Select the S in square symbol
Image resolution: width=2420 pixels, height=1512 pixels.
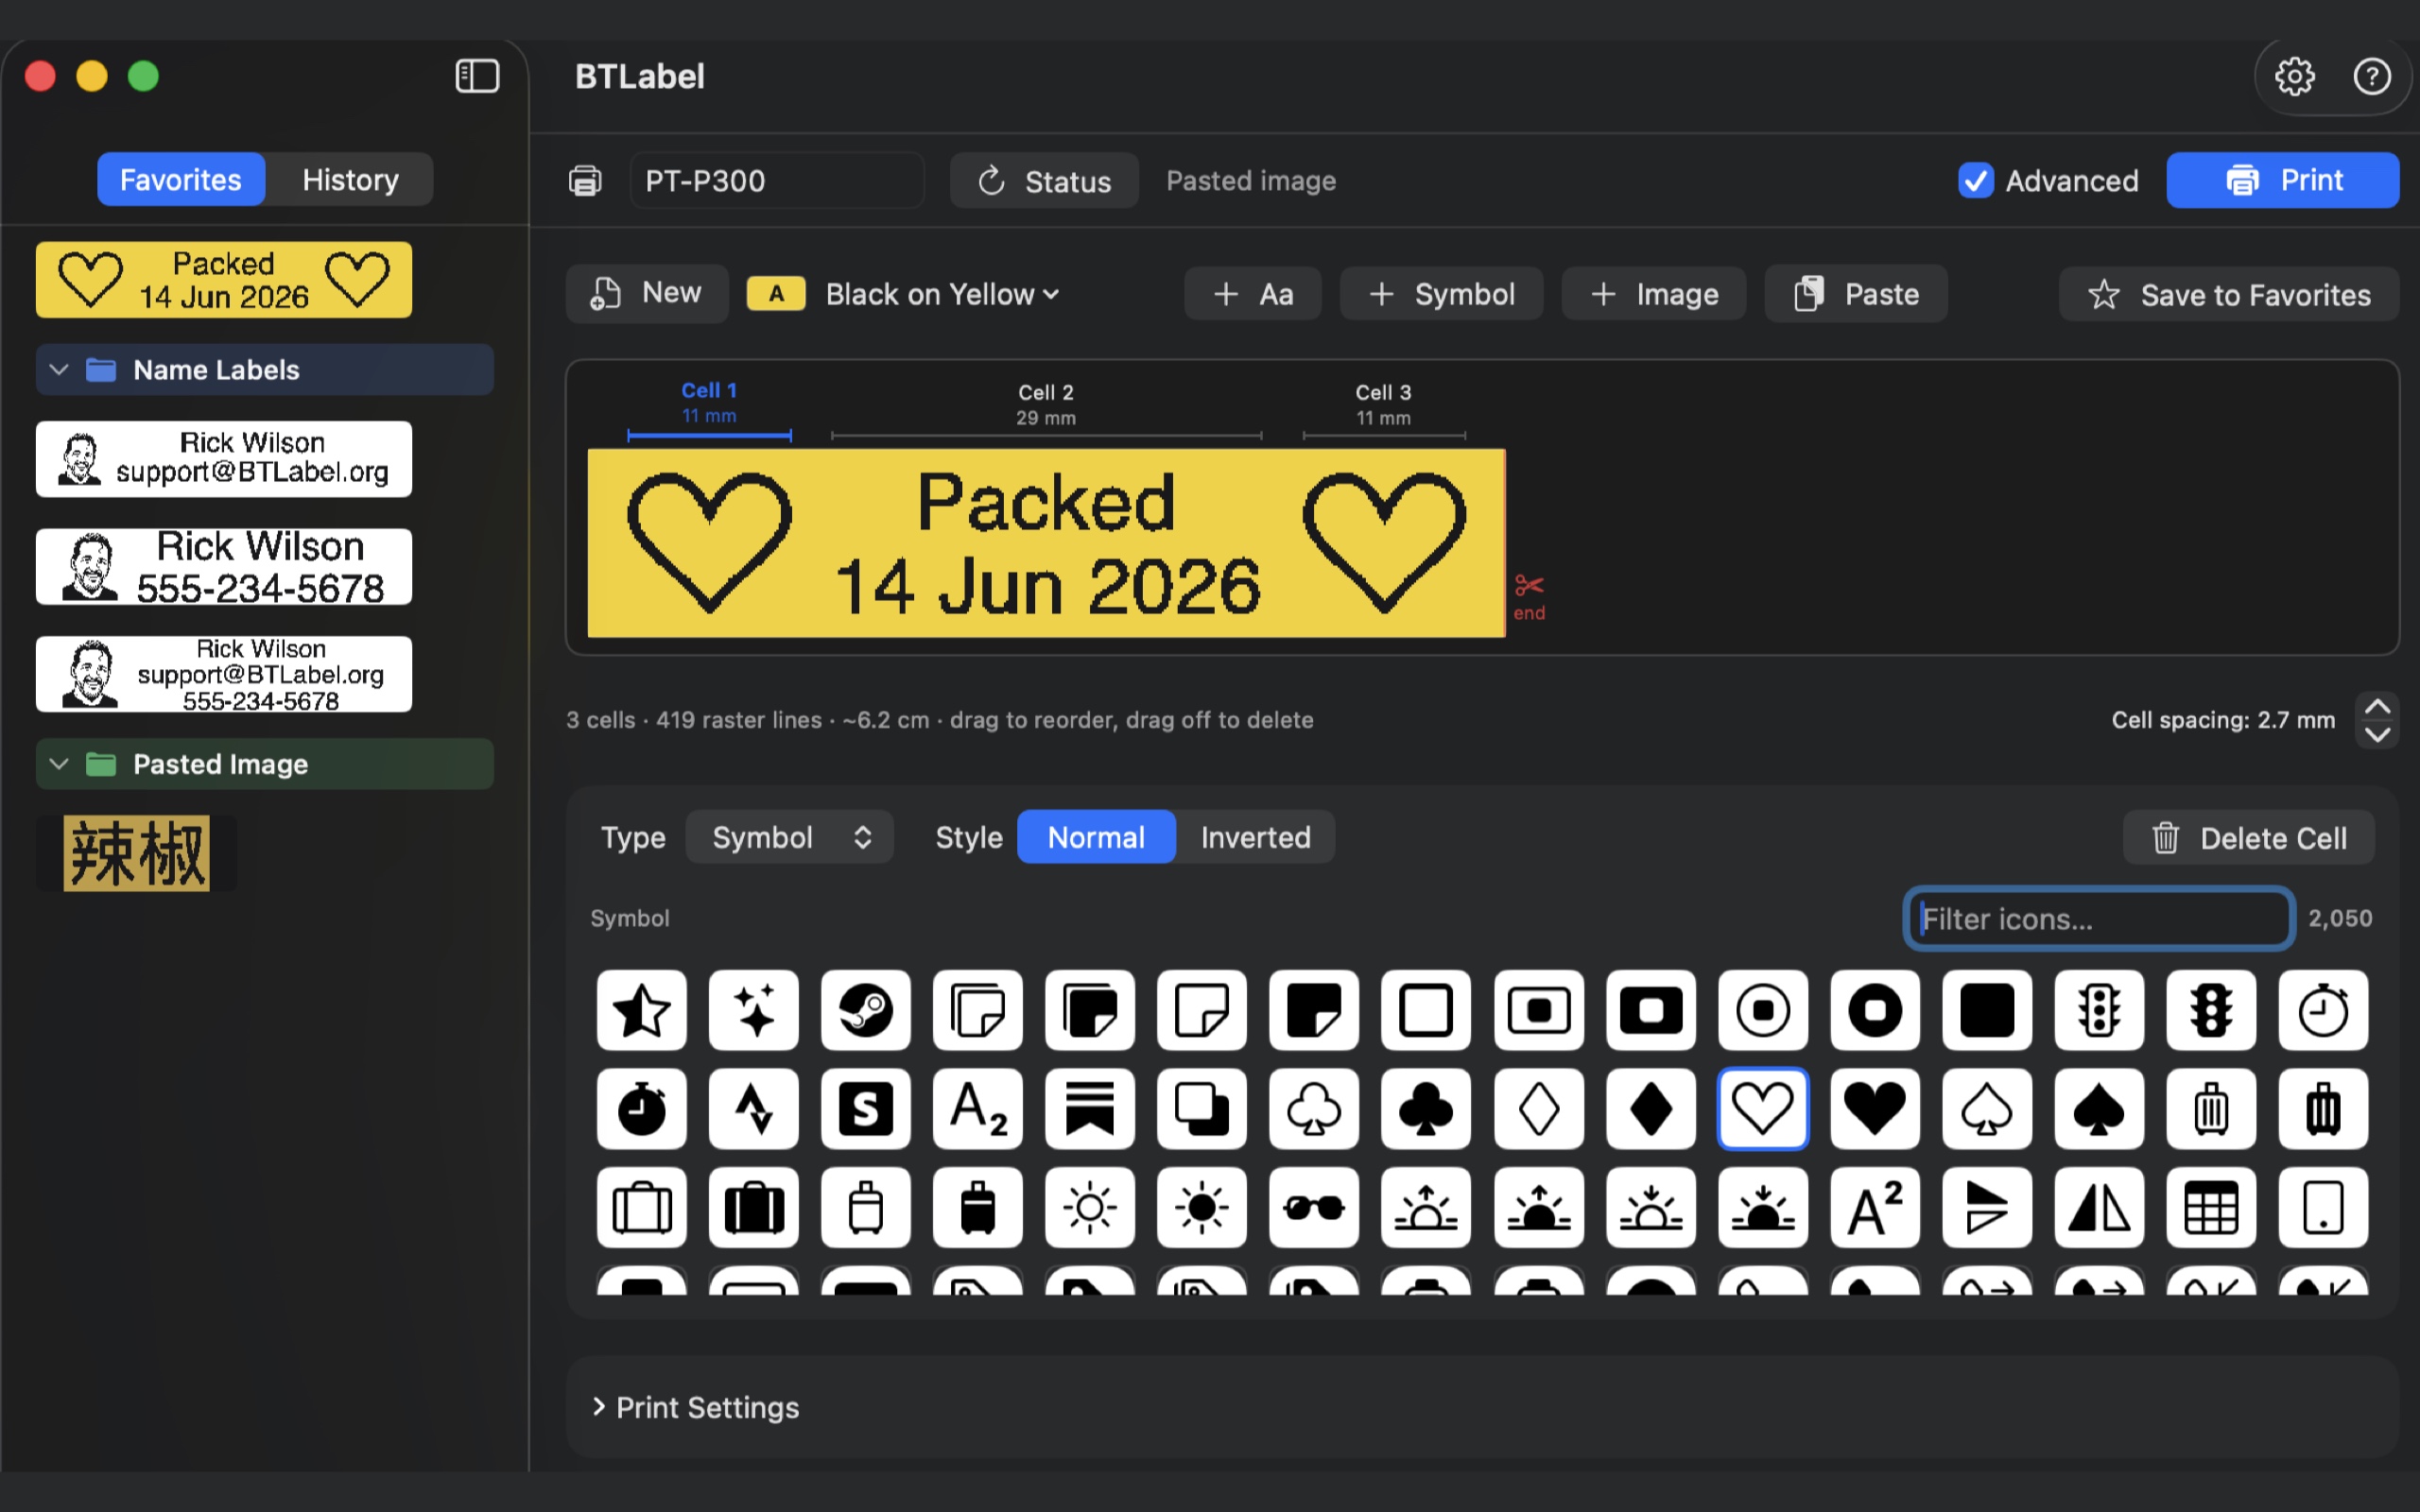[x=865, y=1109]
